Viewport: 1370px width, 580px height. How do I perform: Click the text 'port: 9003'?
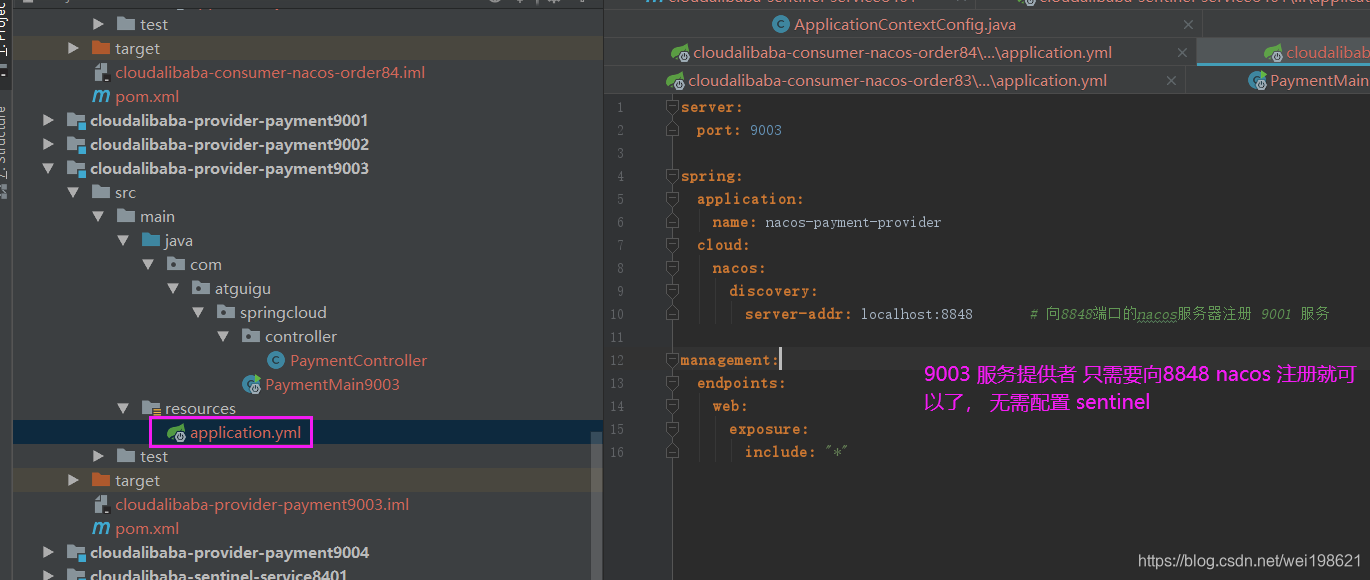point(739,130)
